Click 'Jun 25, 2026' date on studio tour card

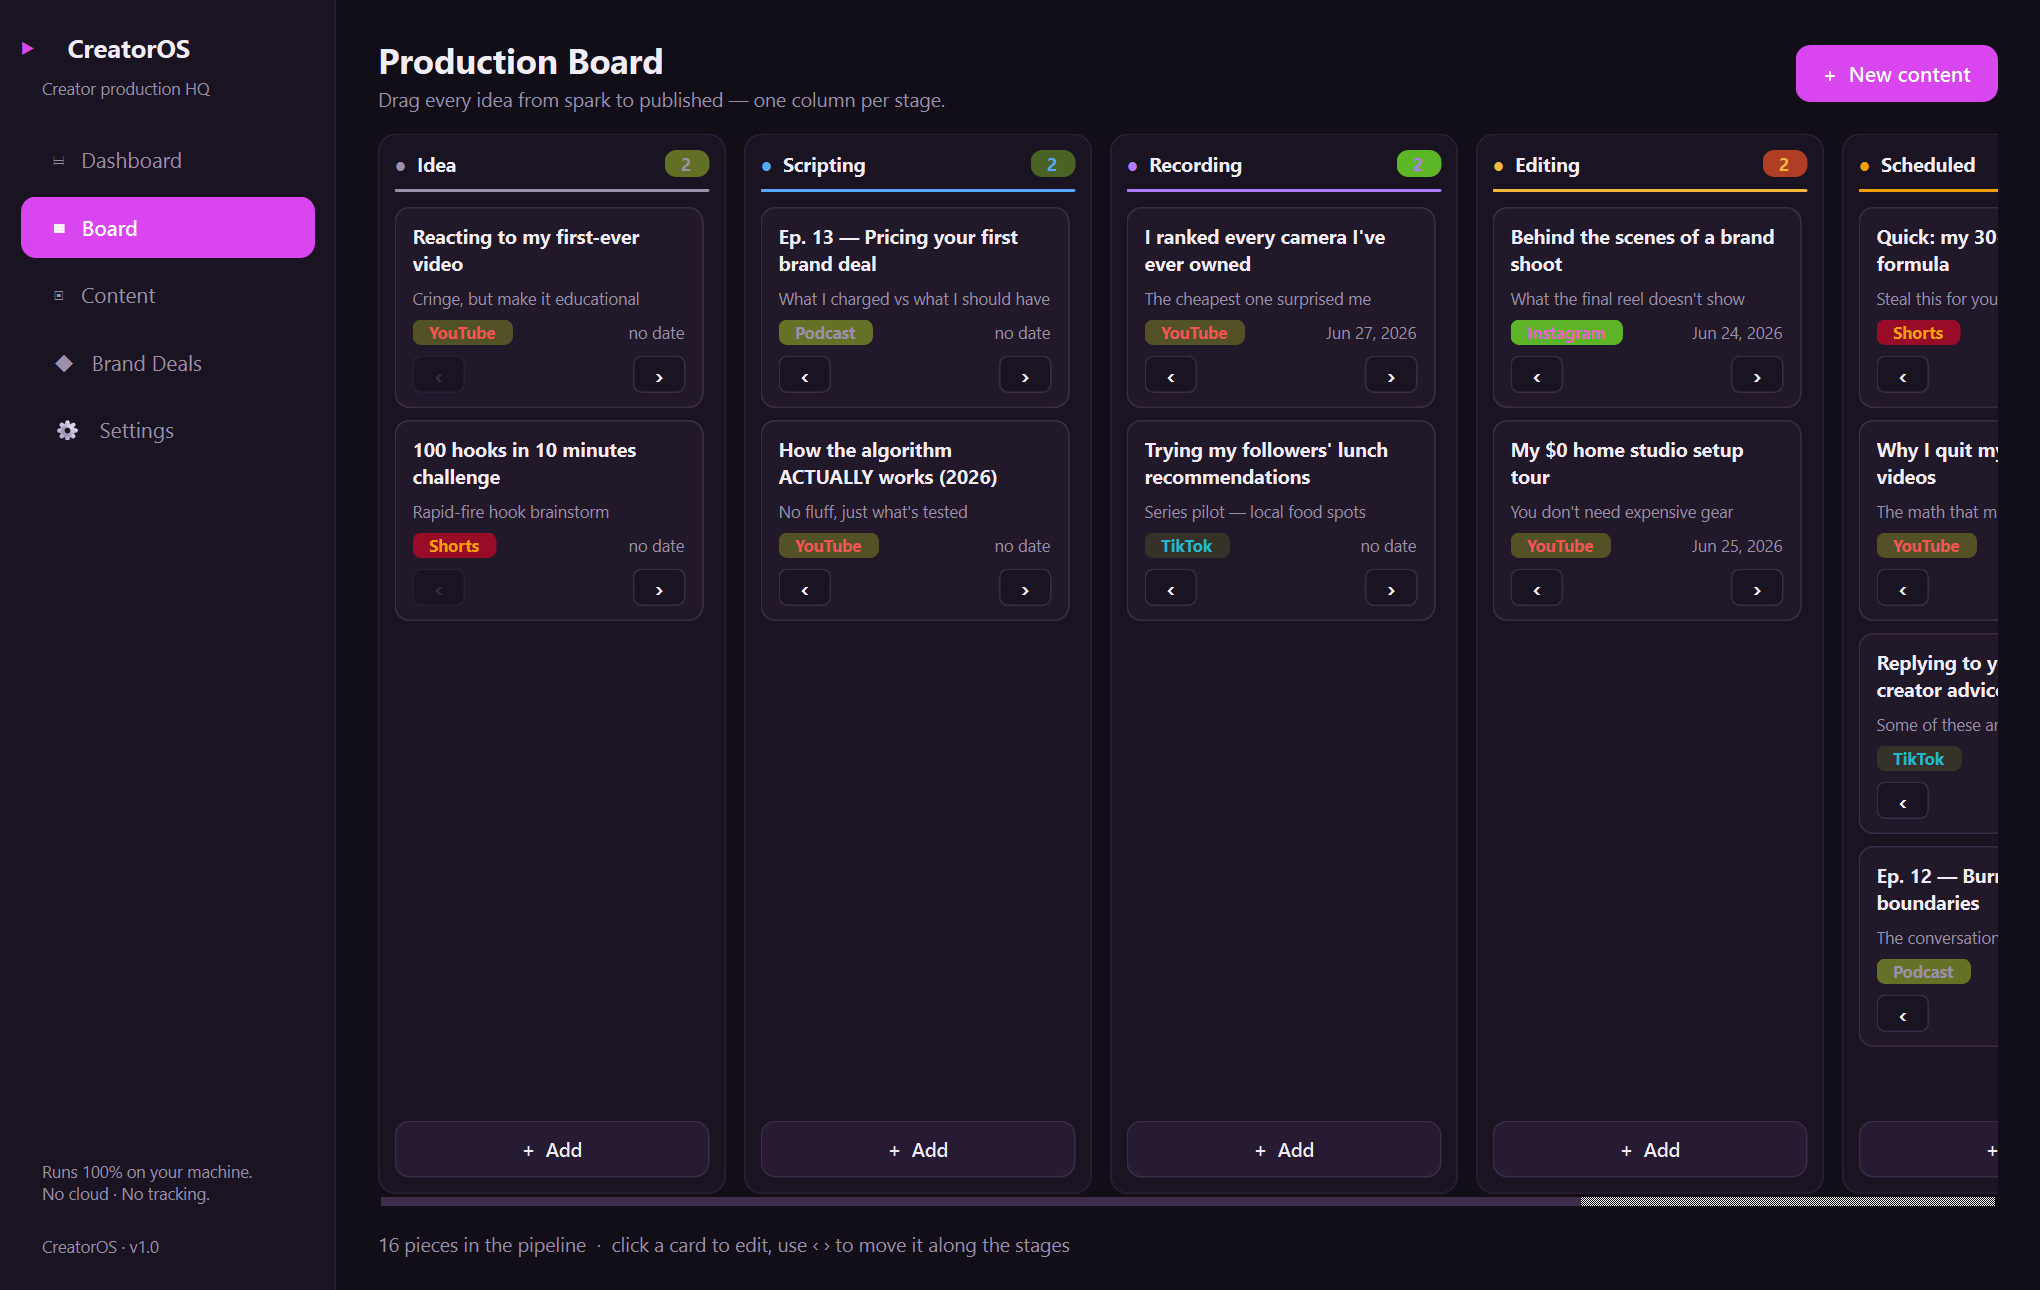tap(1737, 546)
